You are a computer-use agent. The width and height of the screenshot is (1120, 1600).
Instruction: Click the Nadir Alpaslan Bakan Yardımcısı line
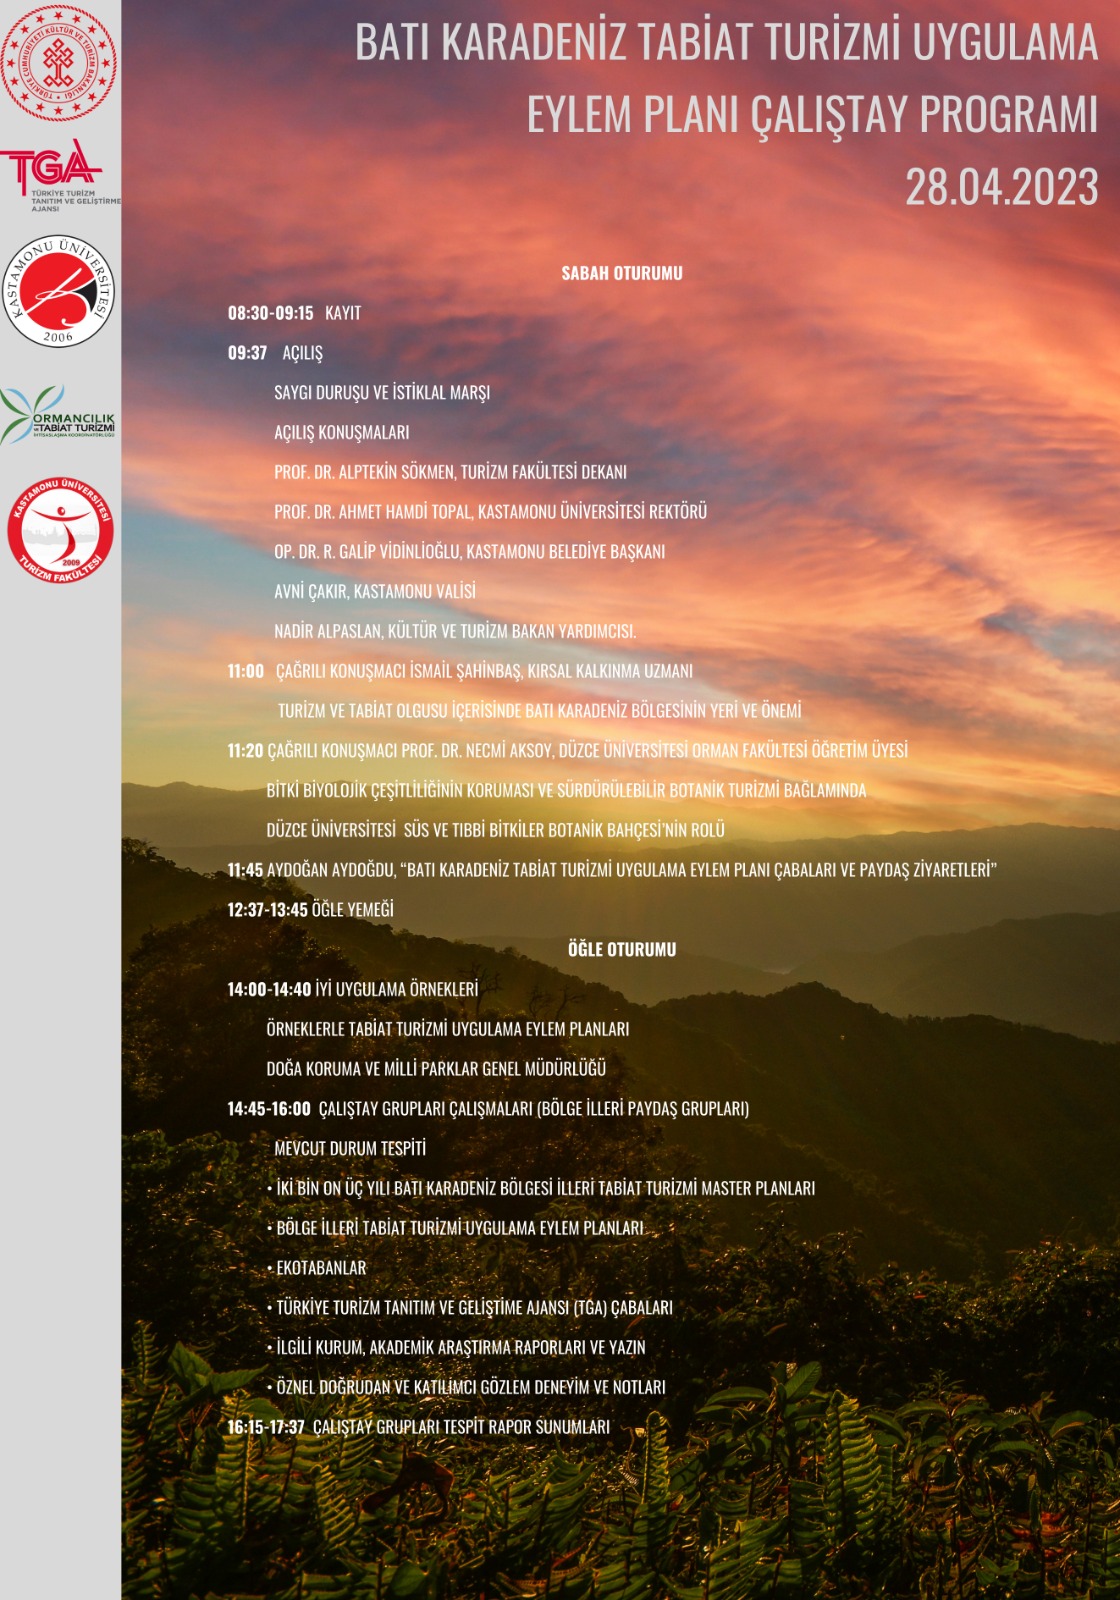click(x=455, y=631)
